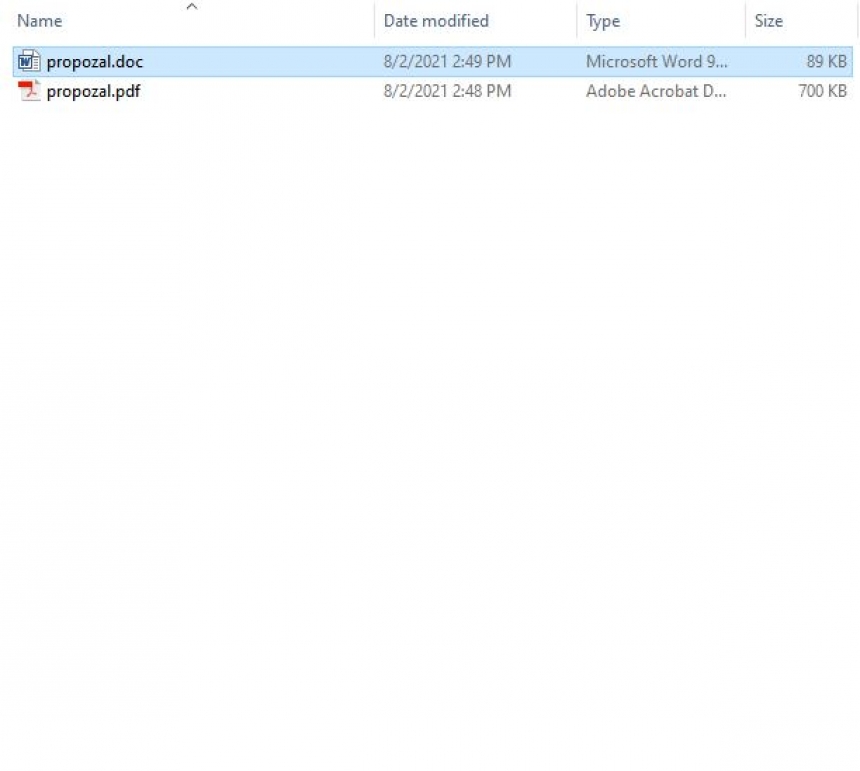The width and height of the screenshot is (860, 771).
Task: Click the Adobe PDF icon beside propozal.pdf
Action: click(x=29, y=90)
